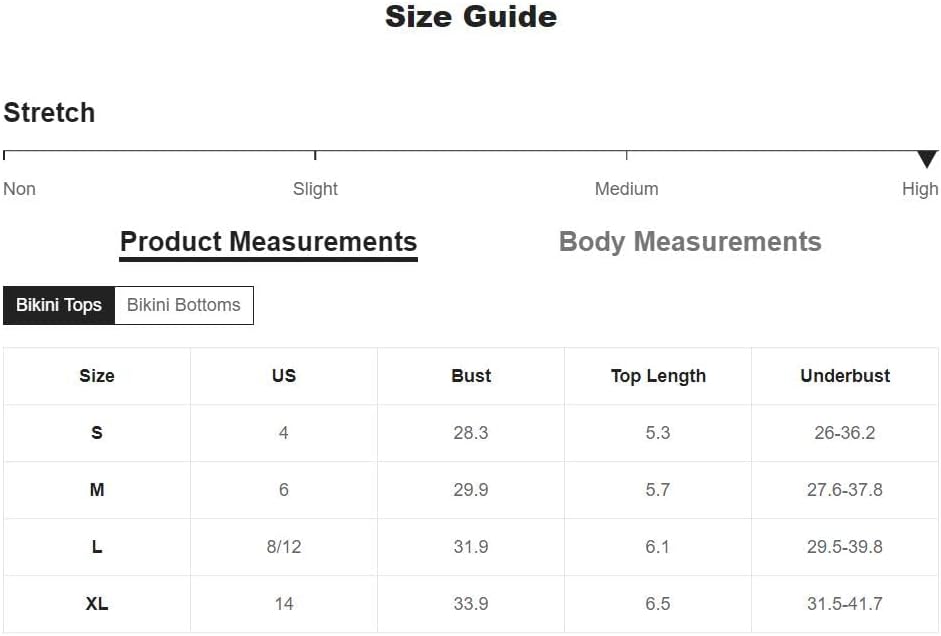The width and height of the screenshot is (941, 636).
Task: Click the Underbust column header
Action: coord(845,376)
